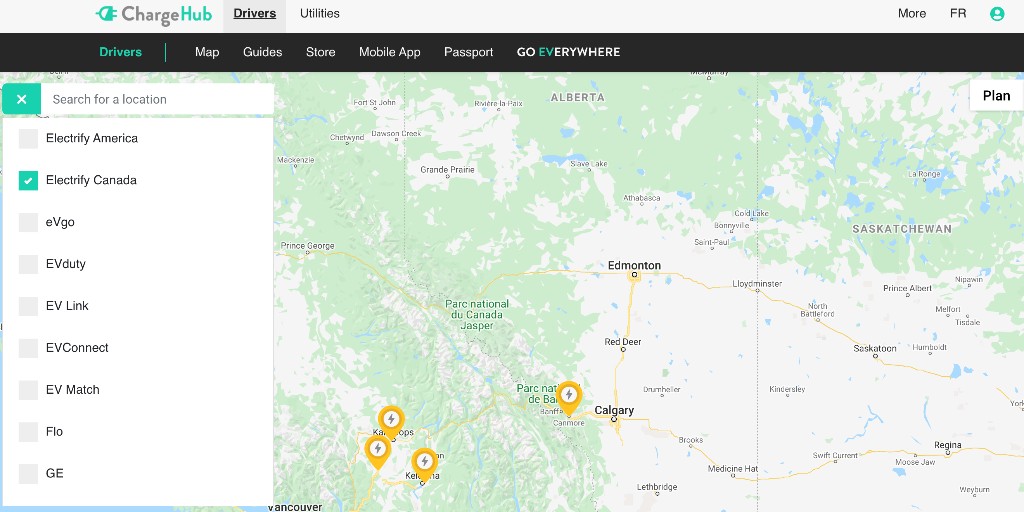This screenshot has height=512, width=1024.
Task: Click the ALBERTA province label
Action: click(577, 97)
